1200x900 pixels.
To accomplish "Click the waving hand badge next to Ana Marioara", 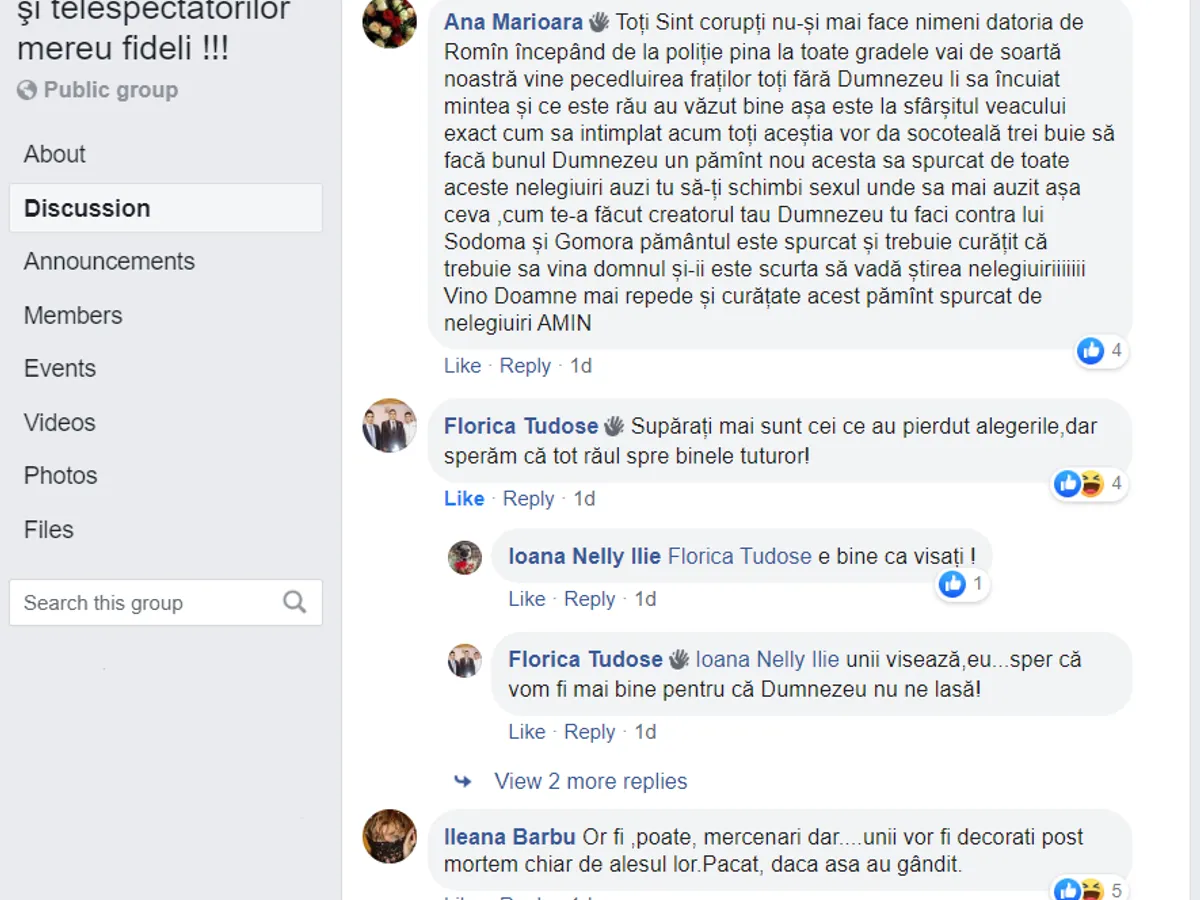I will click(x=598, y=22).
